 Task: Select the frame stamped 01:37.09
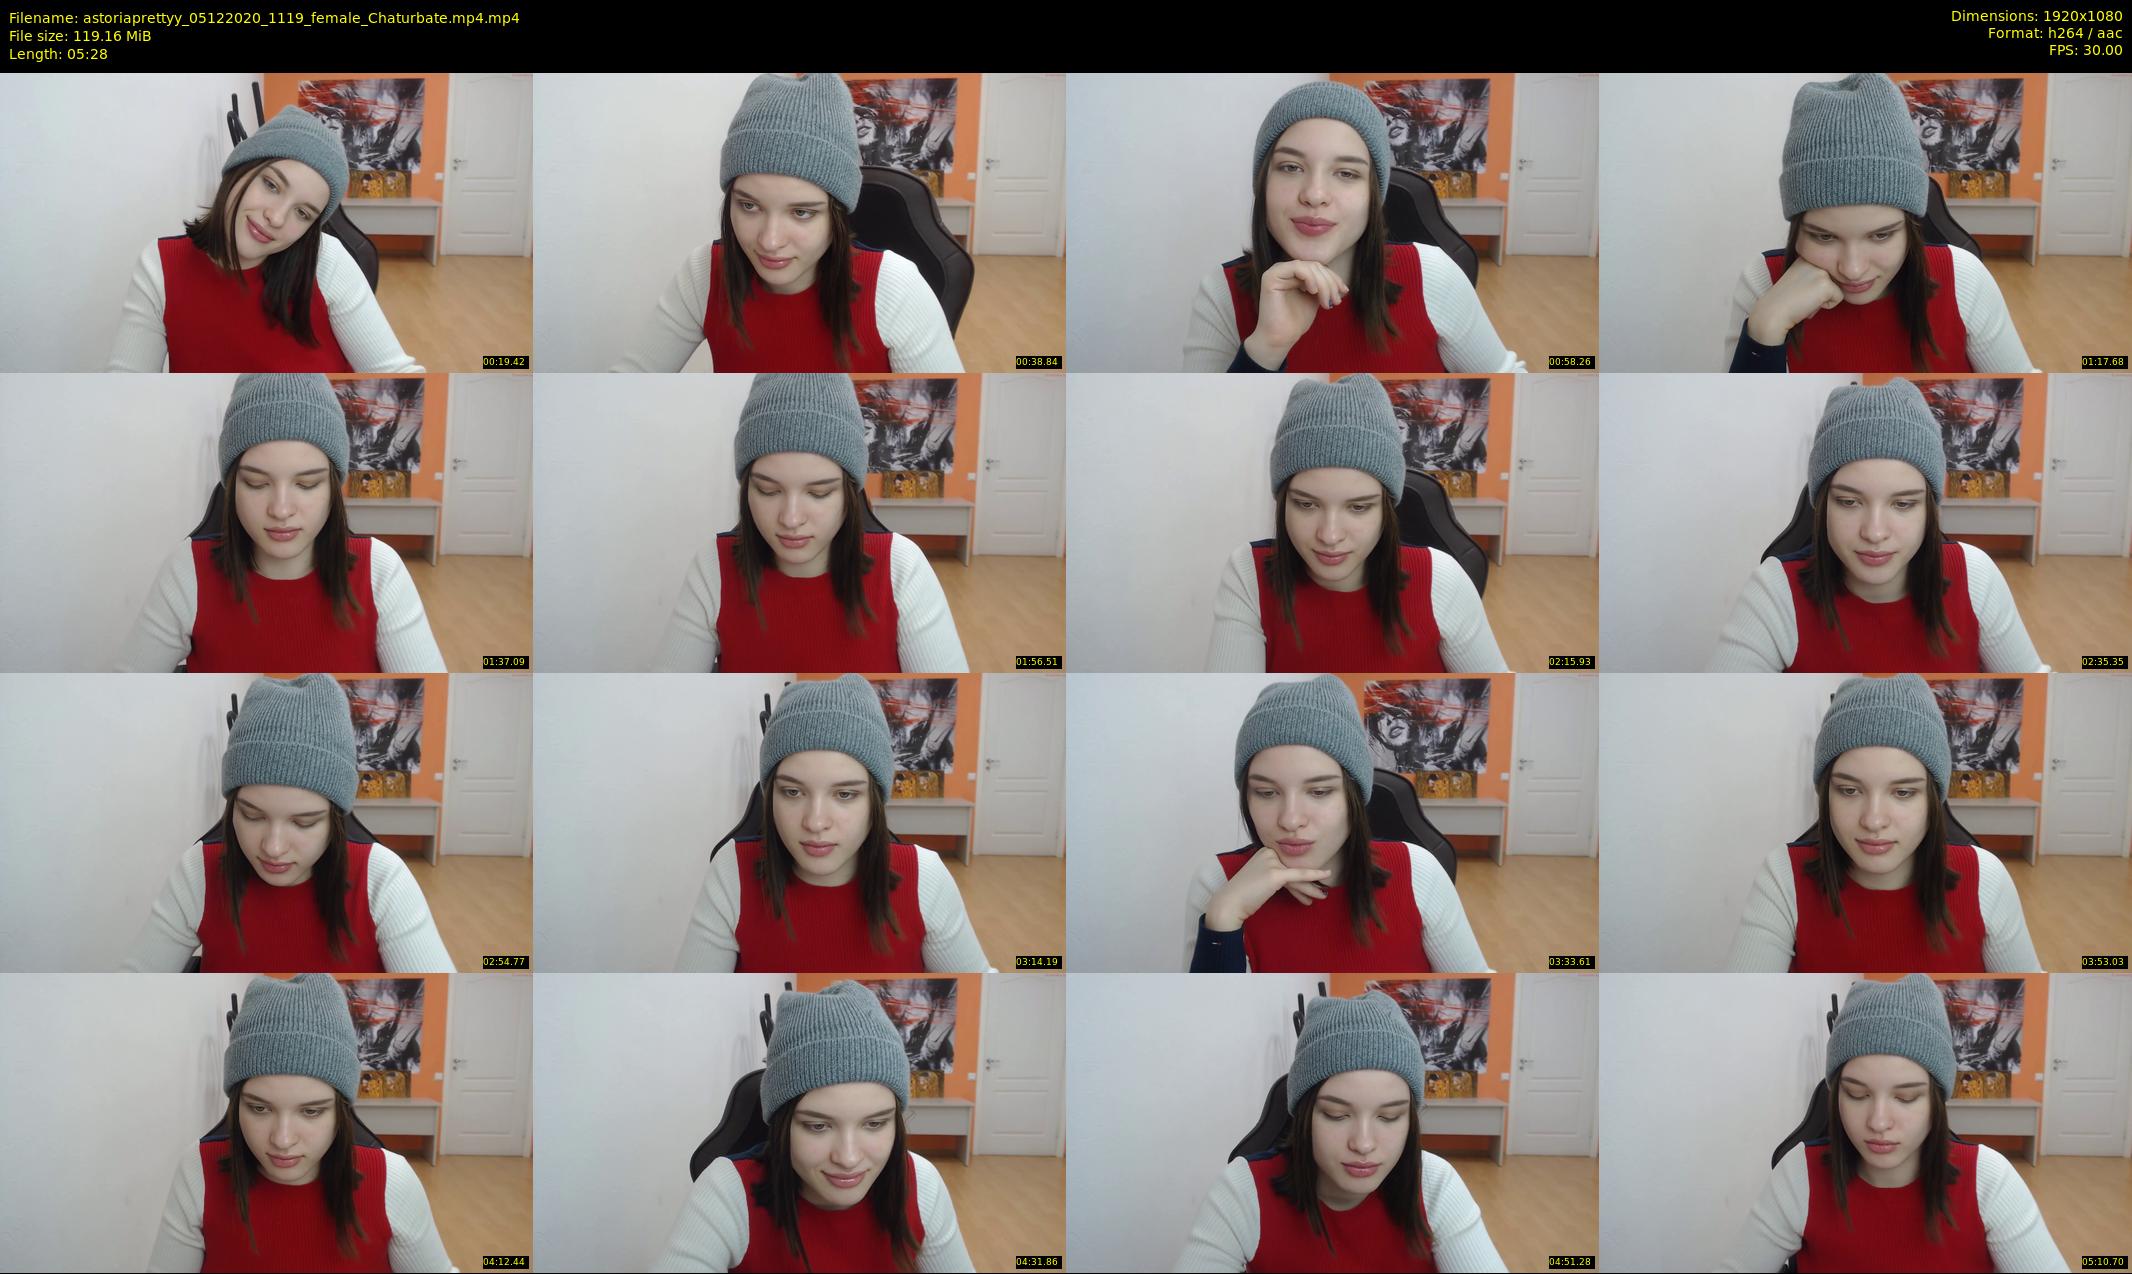(266, 522)
